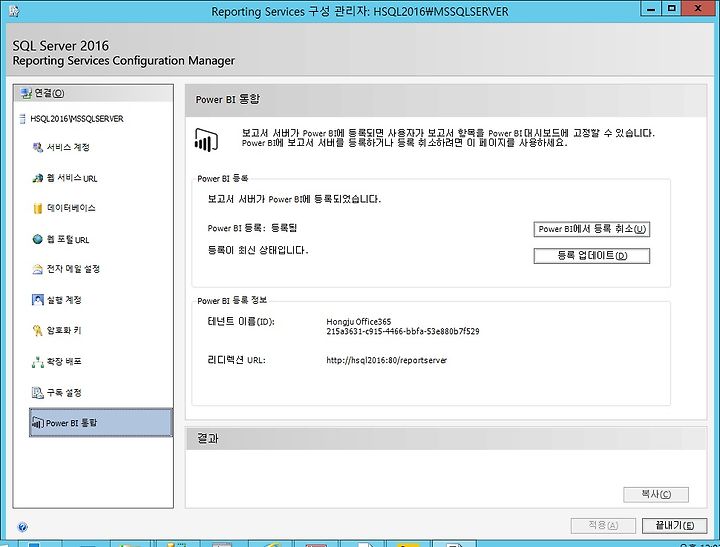The height and width of the screenshot is (547, 720).
Task: Click the 등록이 최신 상태입니다 message
Action: (x=258, y=250)
